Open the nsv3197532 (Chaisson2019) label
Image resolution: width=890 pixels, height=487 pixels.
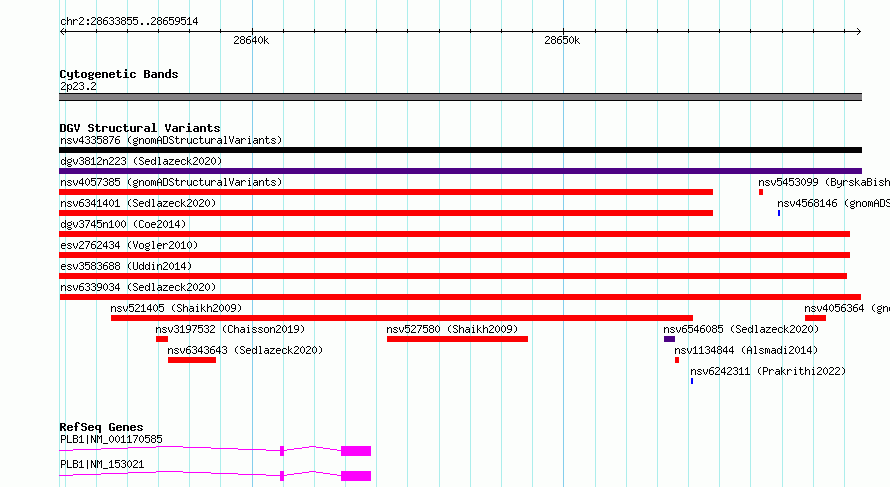point(230,329)
